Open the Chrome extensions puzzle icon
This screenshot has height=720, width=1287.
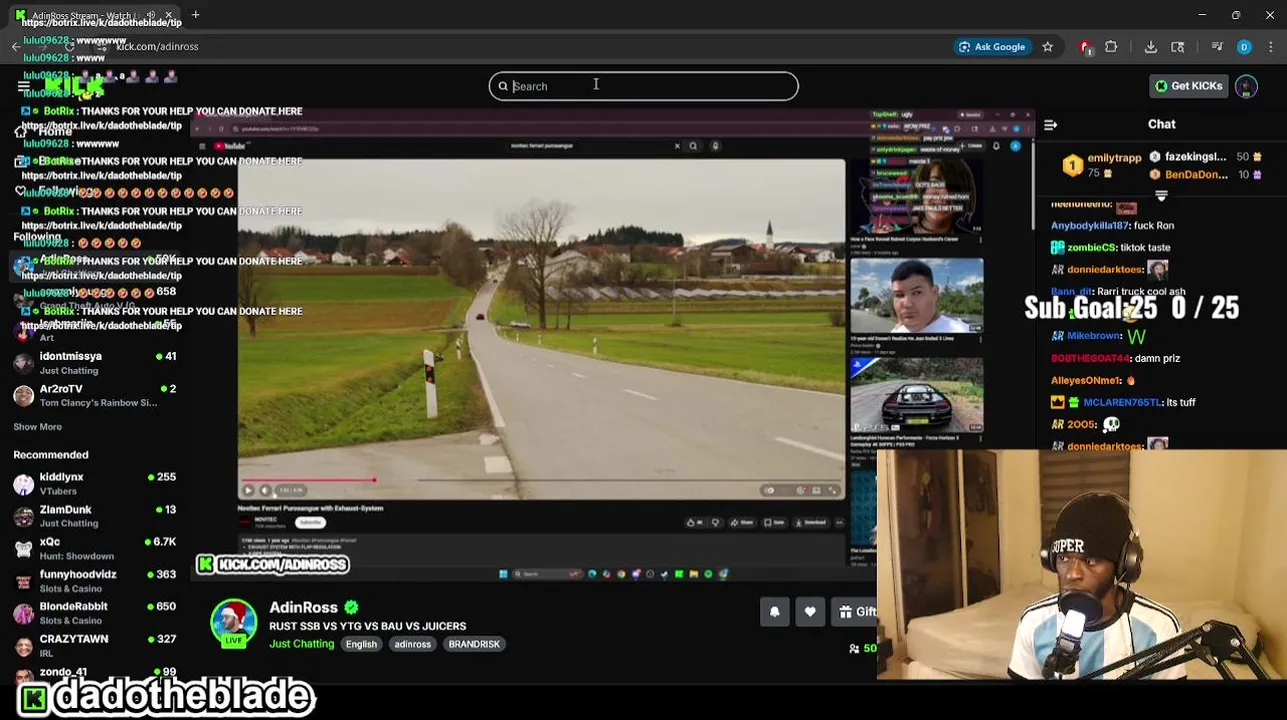click(1111, 46)
